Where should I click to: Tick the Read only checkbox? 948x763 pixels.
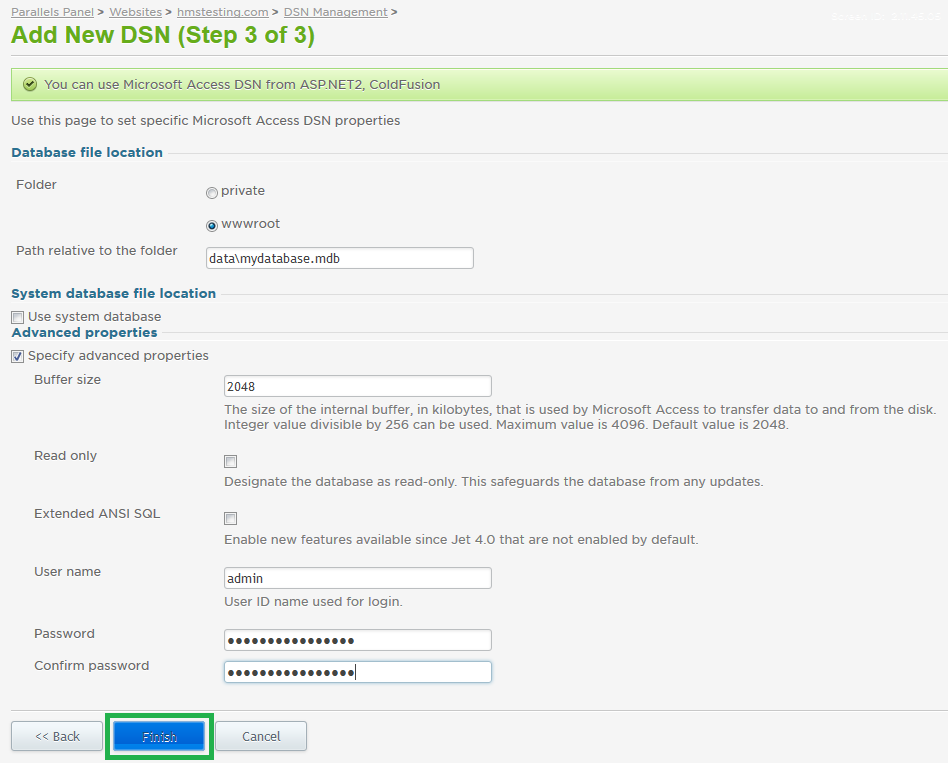click(230, 461)
